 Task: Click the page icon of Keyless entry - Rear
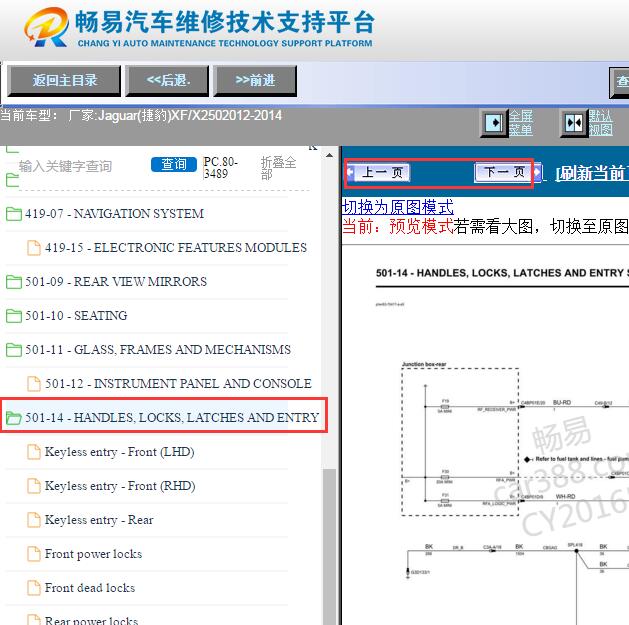(34, 520)
